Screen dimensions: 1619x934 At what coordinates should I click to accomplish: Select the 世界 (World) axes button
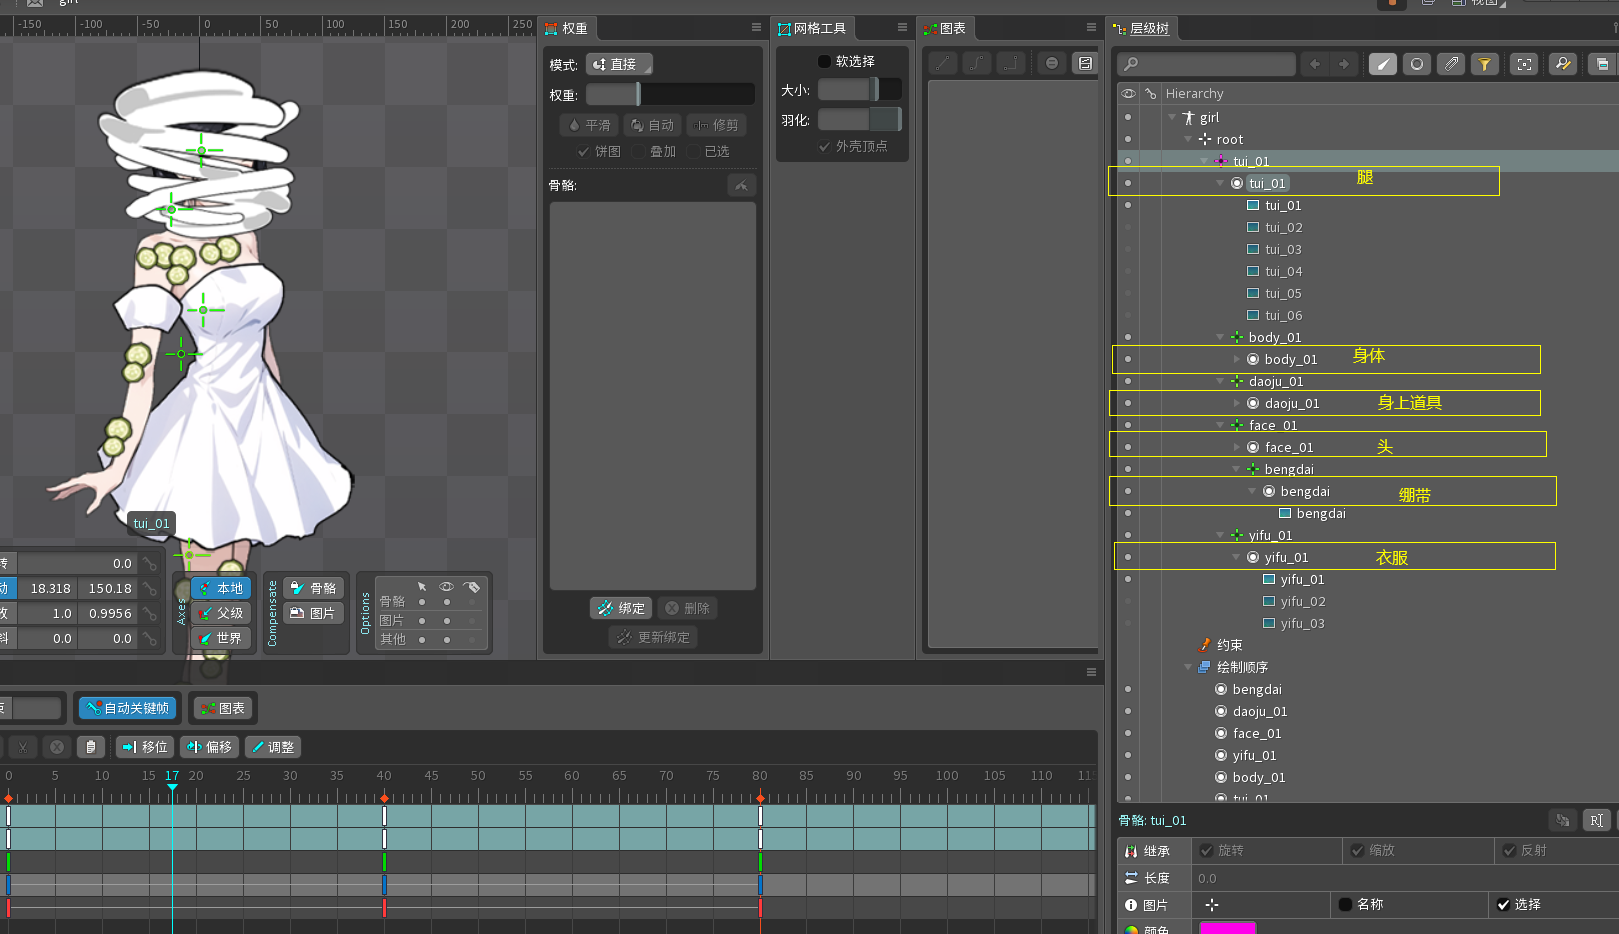pos(221,638)
